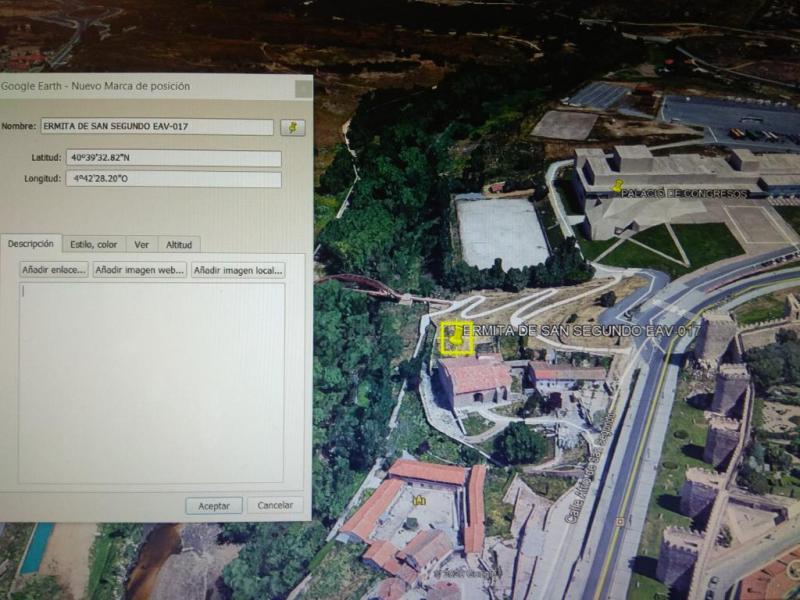Viewport: 800px width, 600px height.
Task: Close the Nuevo Marca de posición dialog
Action: [x=303, y=88]
